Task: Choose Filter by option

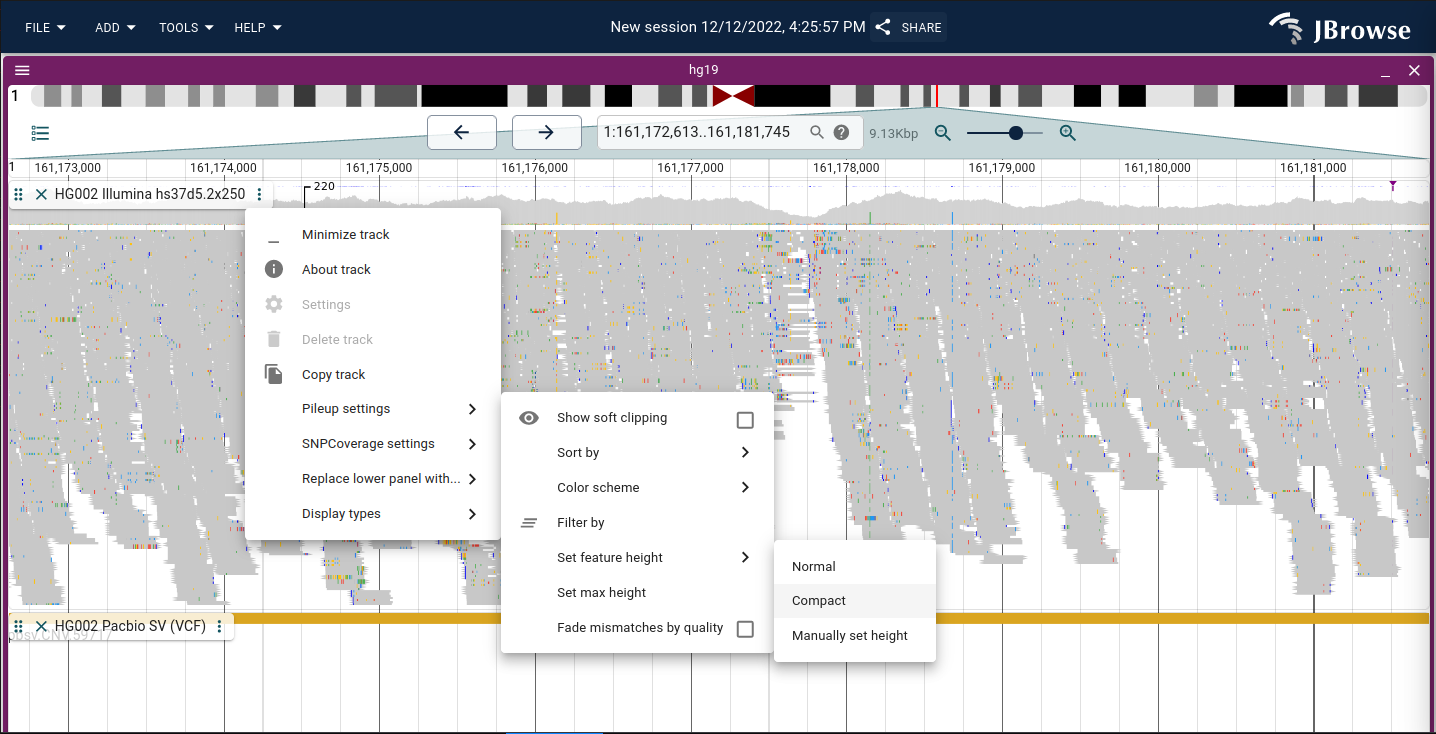Action: [637, 523]
